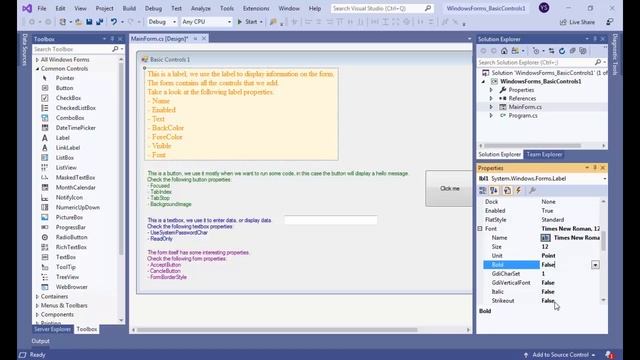Select the CheckedListBox control in Toolbox
The width and height of the screenshot is (640, 360).
pyautogui.click(x=76, y=108)
